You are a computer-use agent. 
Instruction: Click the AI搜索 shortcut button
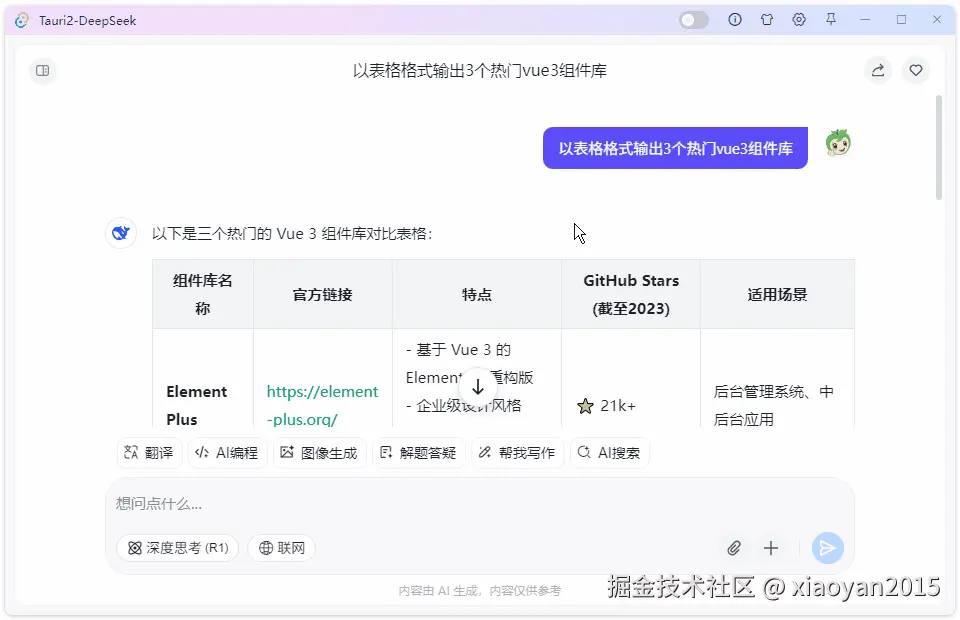pos(609,453)
